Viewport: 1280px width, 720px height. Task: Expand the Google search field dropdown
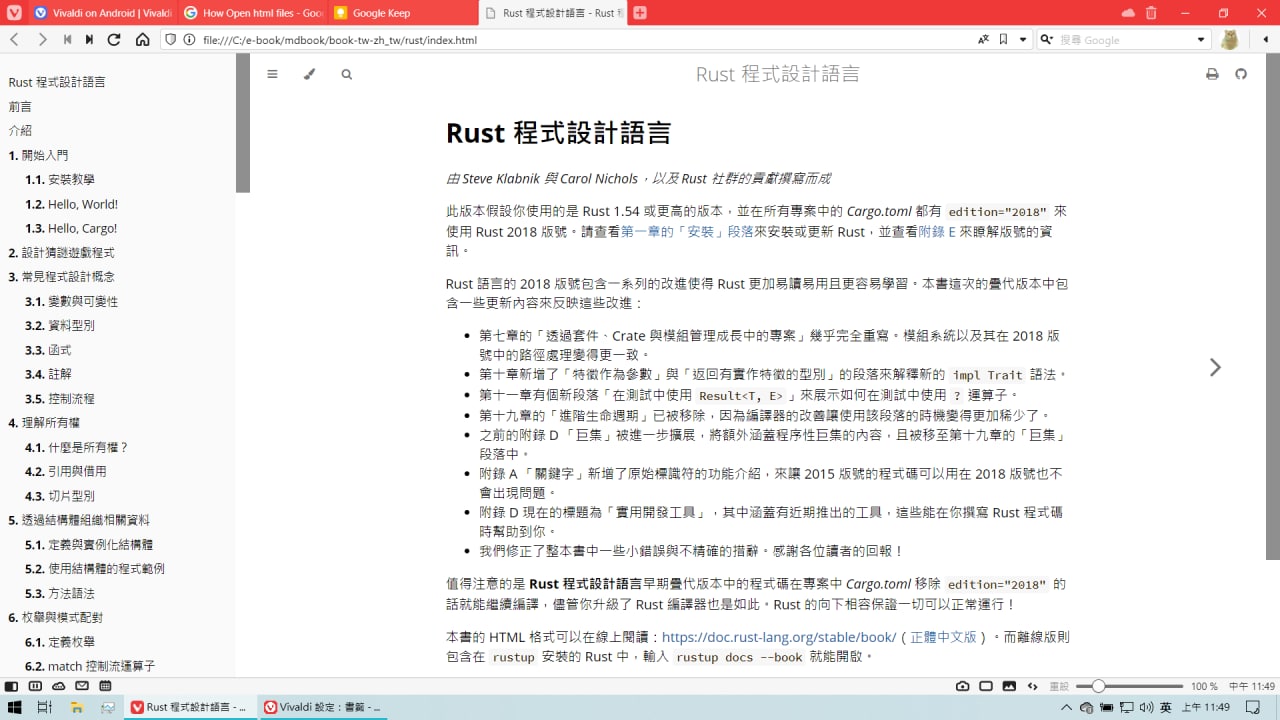1201,40
